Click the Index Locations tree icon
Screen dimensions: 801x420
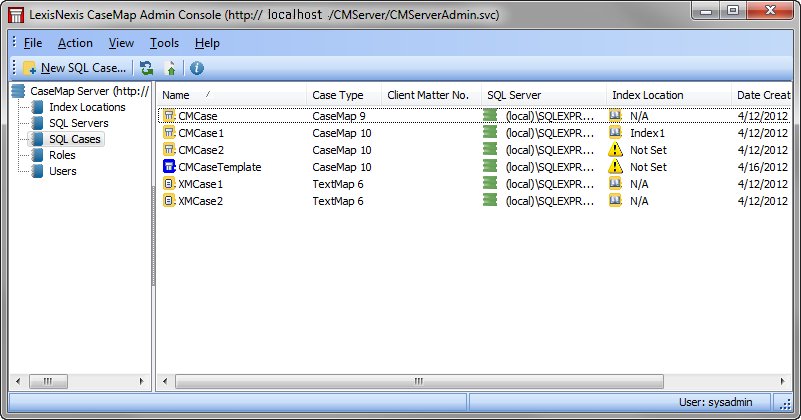point(37,107)
